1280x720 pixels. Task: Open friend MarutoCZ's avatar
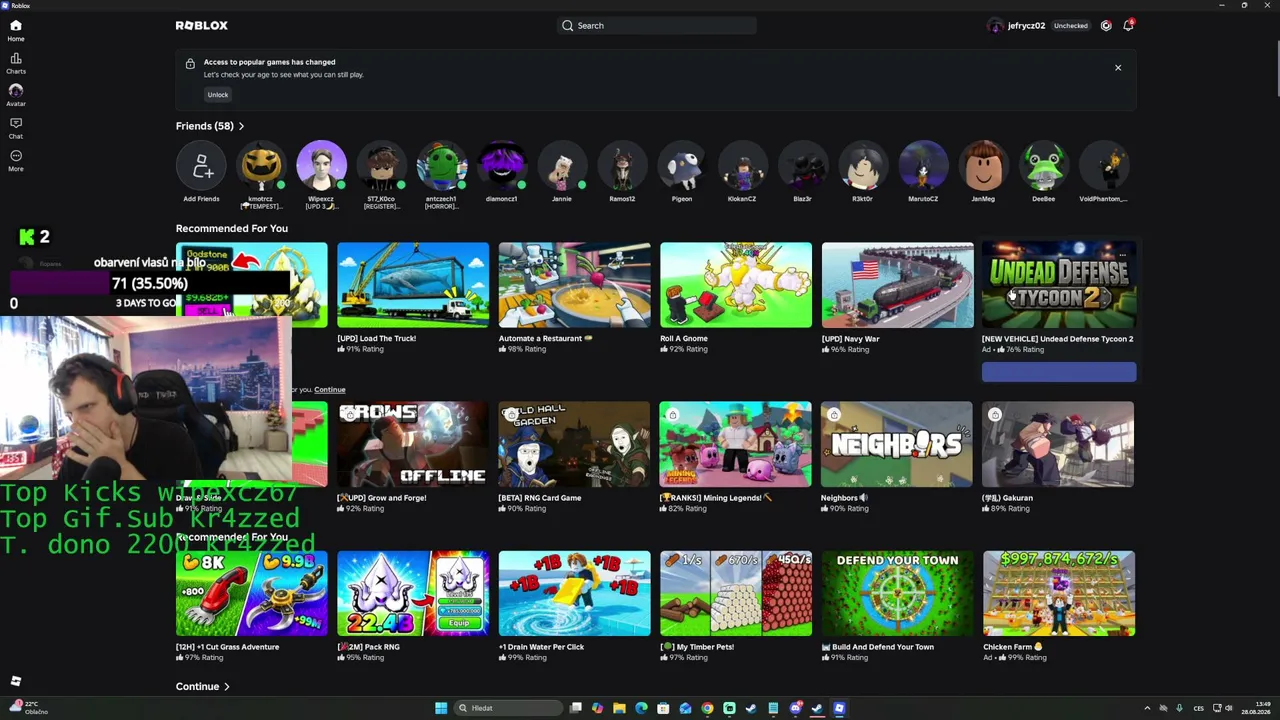click(x=923, y=167)
